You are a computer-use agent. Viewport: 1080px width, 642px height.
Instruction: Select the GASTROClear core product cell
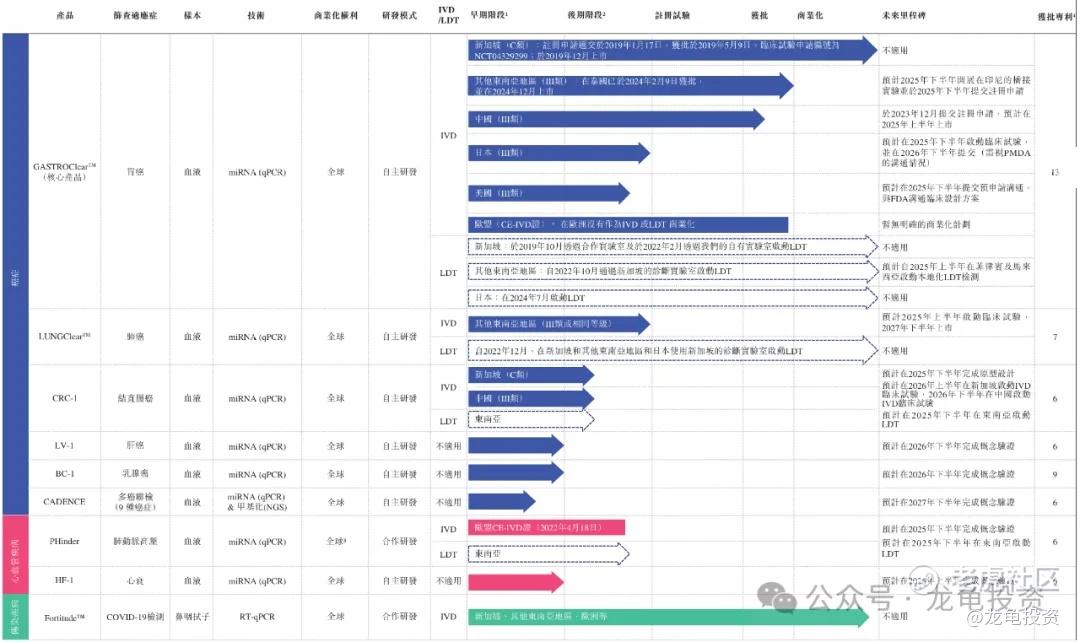pyautogui.click(x=65, y=172)
